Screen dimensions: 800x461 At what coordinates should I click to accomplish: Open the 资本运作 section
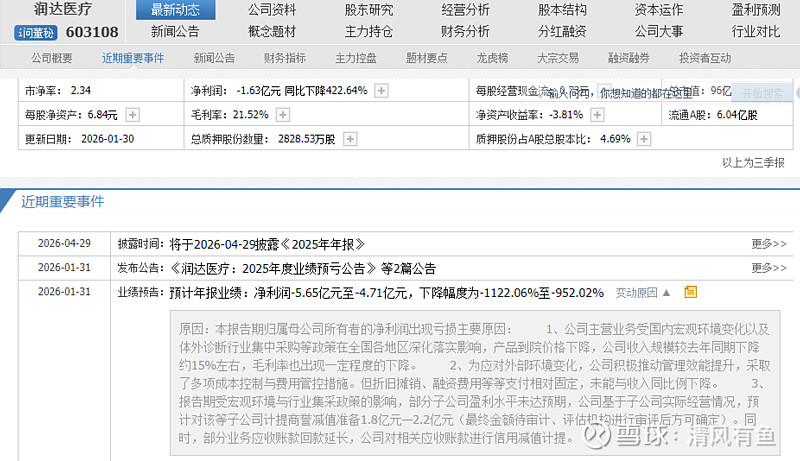click(x=659, y=10)
